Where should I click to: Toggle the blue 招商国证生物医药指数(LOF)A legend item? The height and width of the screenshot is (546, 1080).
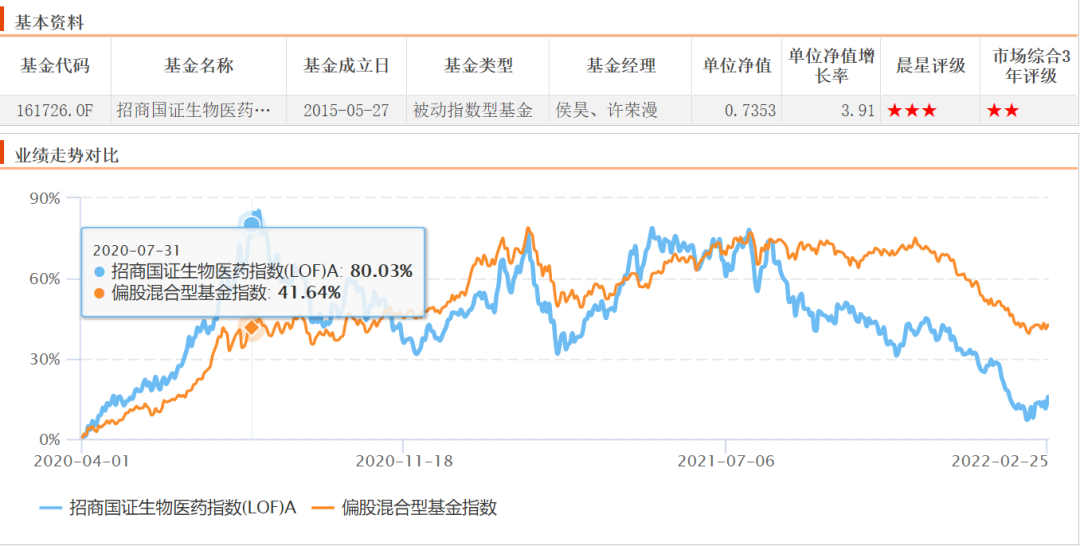(x=167, y=508)
